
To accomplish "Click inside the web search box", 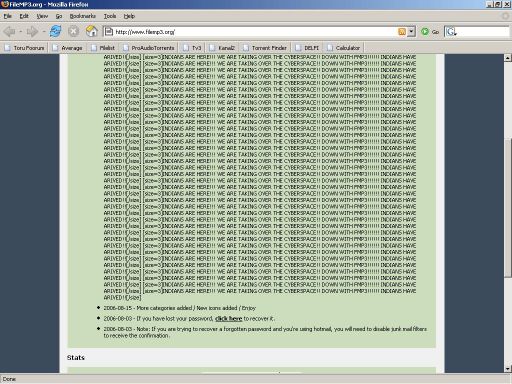I will pyautogui.click(x=483, y=32).
